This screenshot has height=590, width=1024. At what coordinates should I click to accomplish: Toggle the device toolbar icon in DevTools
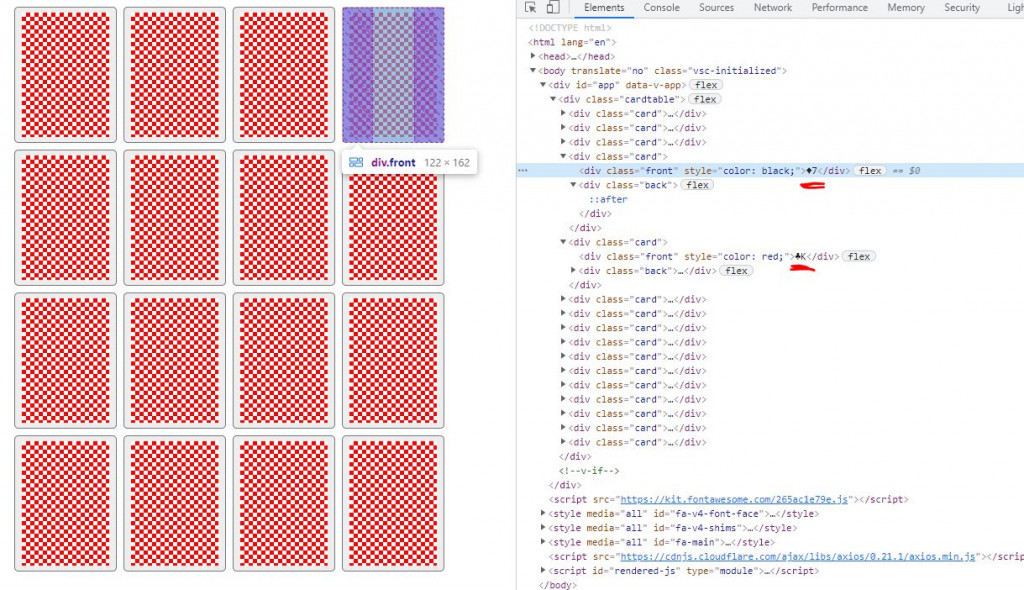click(552, 7)
